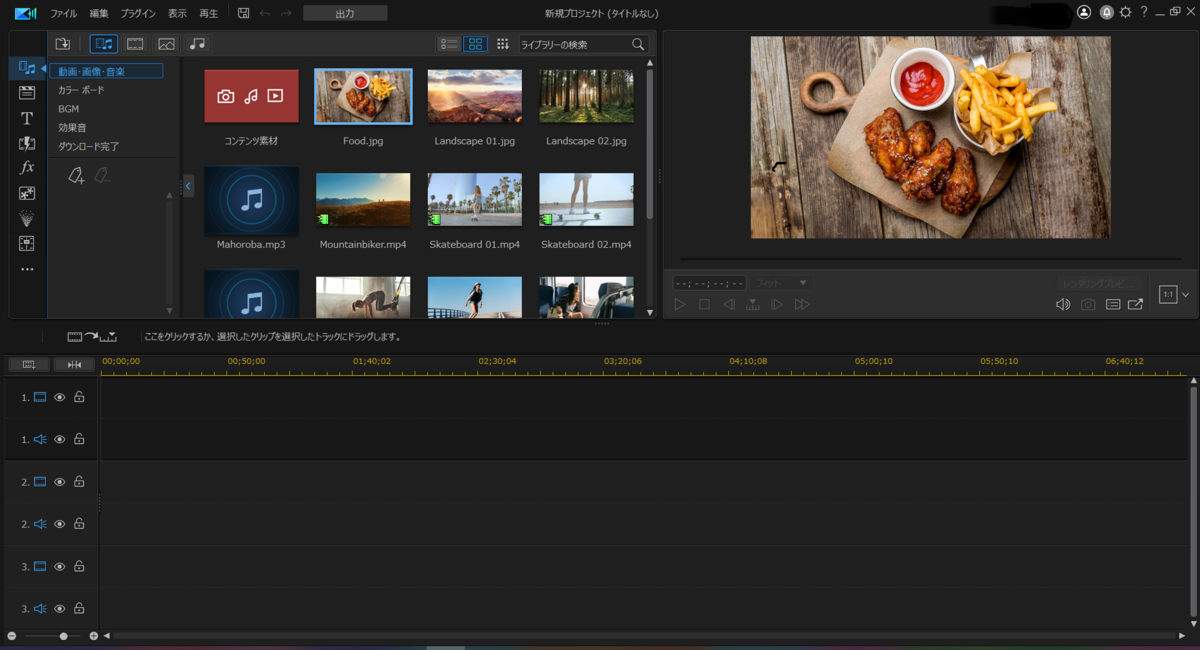The image size is (1200, 650).
Task: Toggle visibility of video track 1
Action: [59, 397]
